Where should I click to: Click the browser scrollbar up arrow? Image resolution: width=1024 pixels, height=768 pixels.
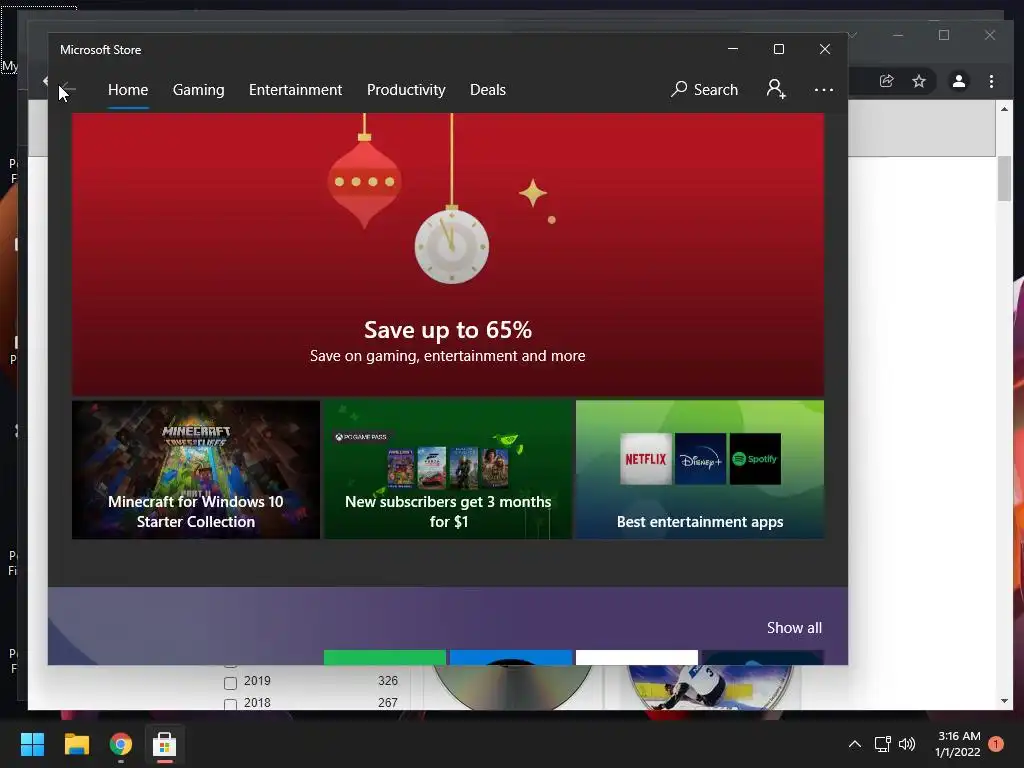tap(1004, 108)
